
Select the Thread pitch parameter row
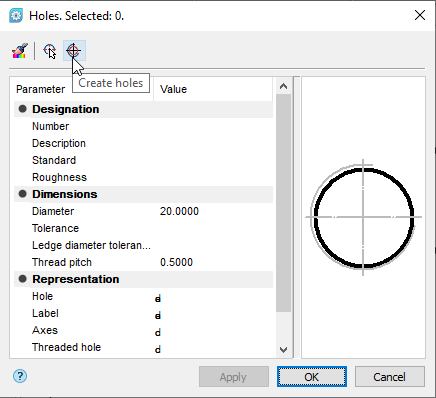click(144, 262)
